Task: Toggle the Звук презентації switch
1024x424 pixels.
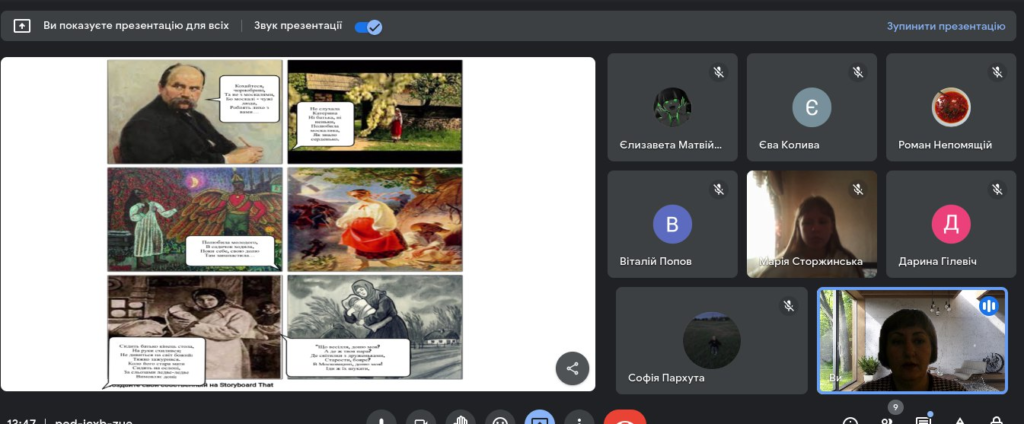Action: [x=368, y=27]
